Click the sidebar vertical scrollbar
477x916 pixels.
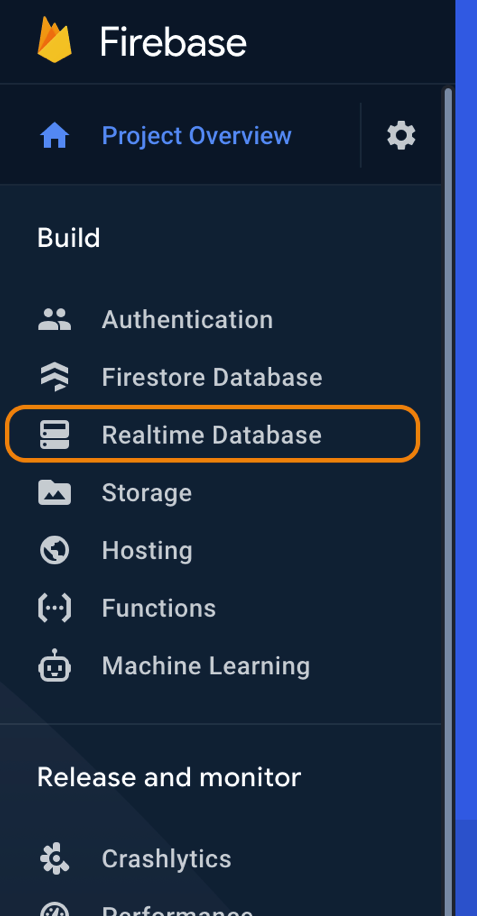pyautogui.click(x=448, y=501)
